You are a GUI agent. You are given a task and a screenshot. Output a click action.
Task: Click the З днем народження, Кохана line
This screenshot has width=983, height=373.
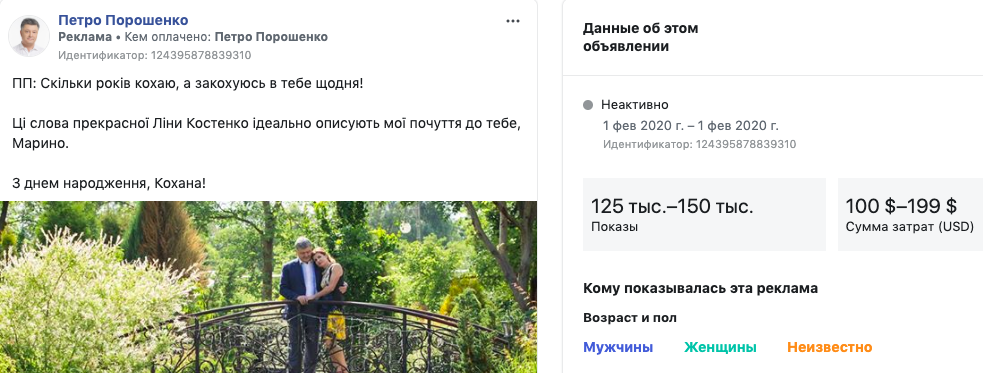pyautogui.click(x=109, y=184)
